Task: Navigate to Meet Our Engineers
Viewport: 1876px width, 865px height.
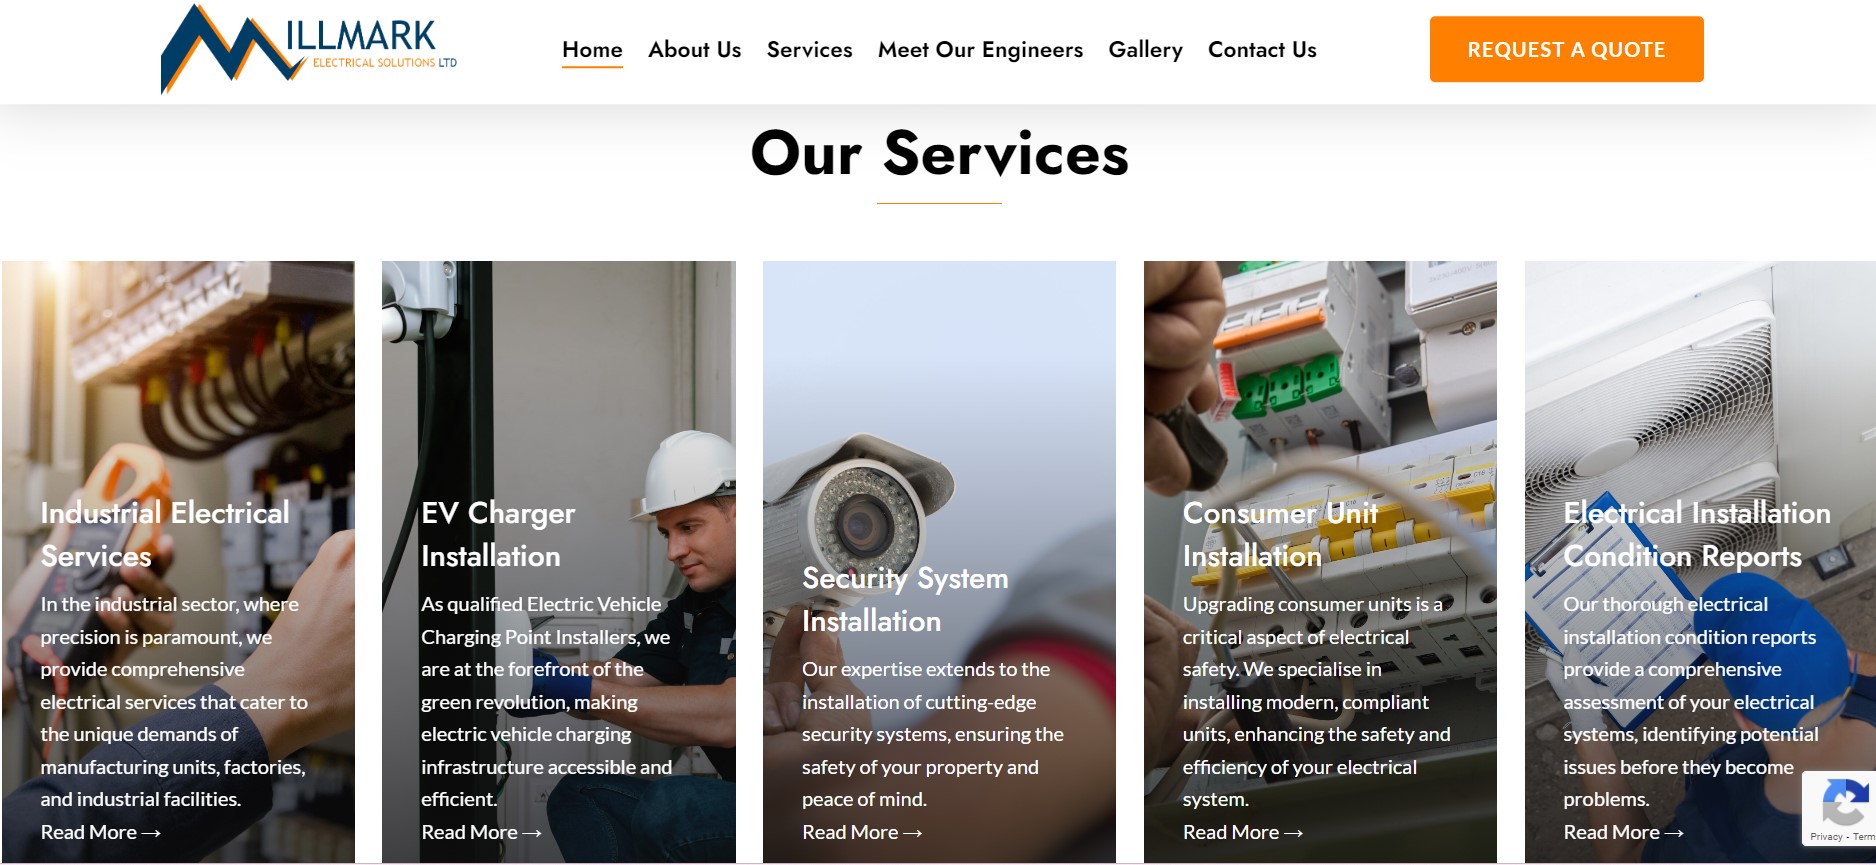Action: (x=980, y=49)
